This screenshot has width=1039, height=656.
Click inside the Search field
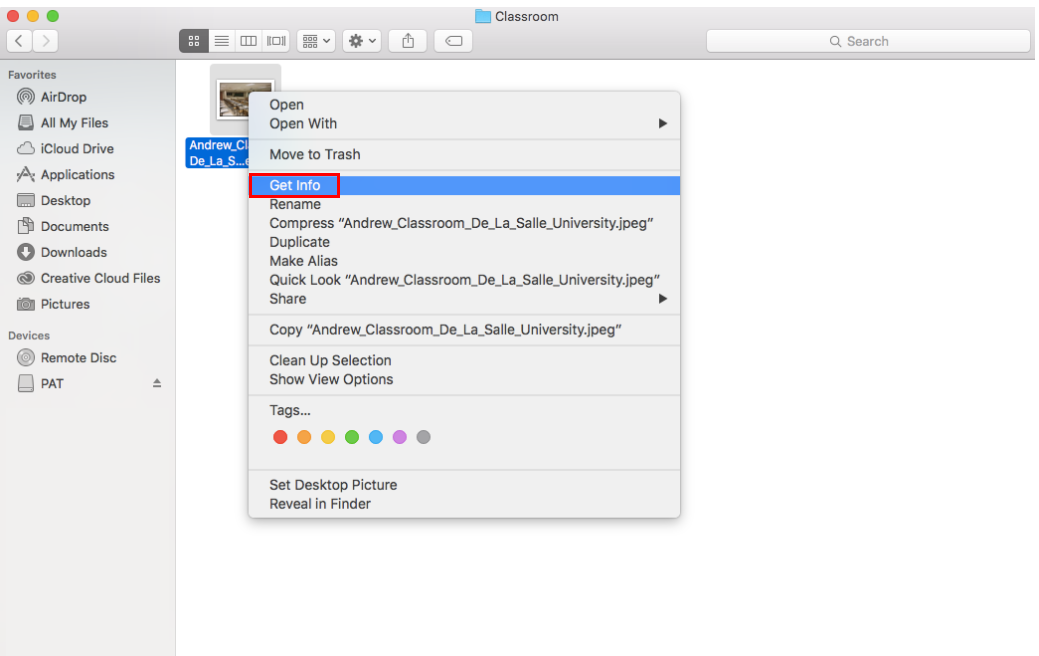(x=868, y=41)
